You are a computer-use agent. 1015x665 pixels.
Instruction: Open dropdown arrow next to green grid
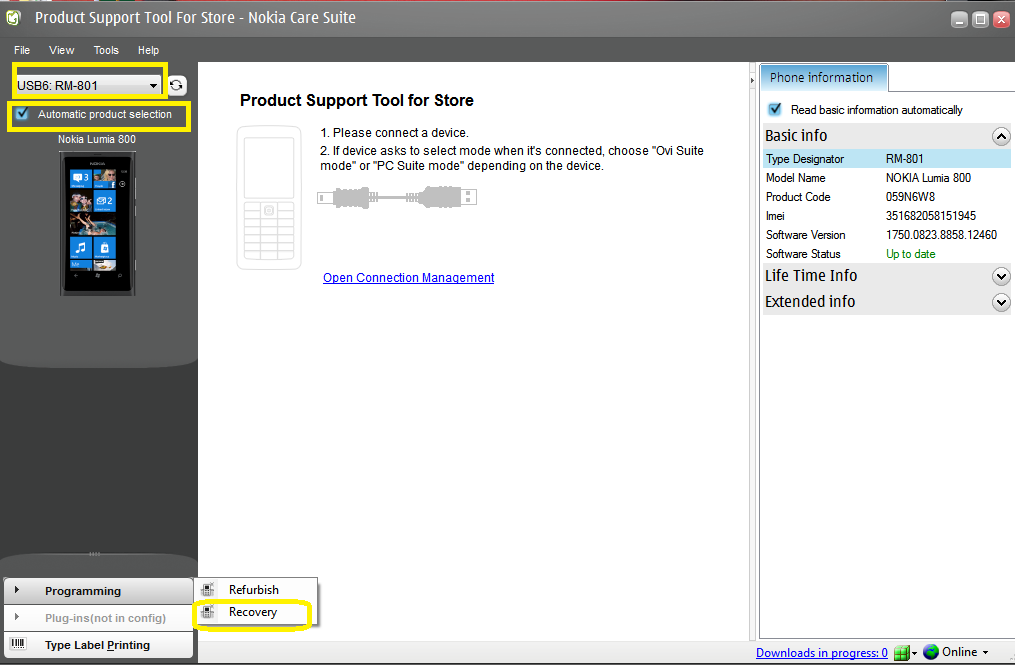914,653
